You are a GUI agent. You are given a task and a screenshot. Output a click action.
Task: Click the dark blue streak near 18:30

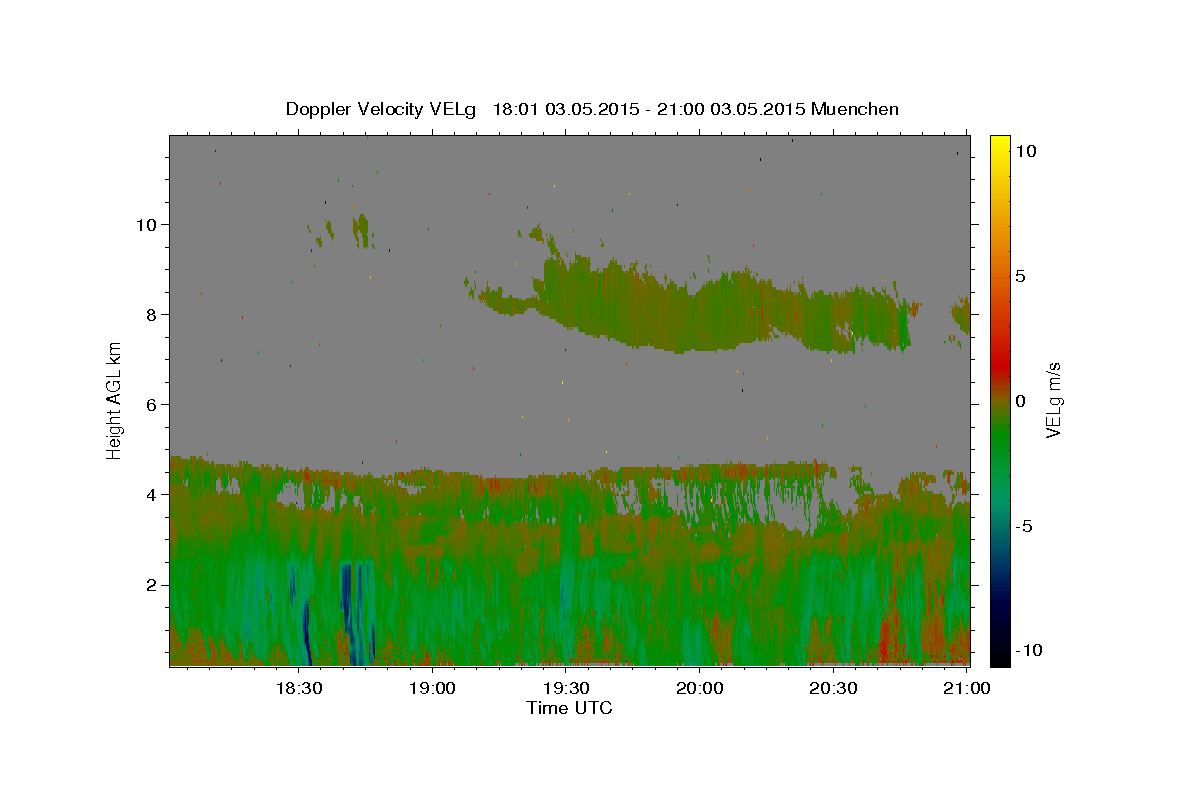click(306, 632)
